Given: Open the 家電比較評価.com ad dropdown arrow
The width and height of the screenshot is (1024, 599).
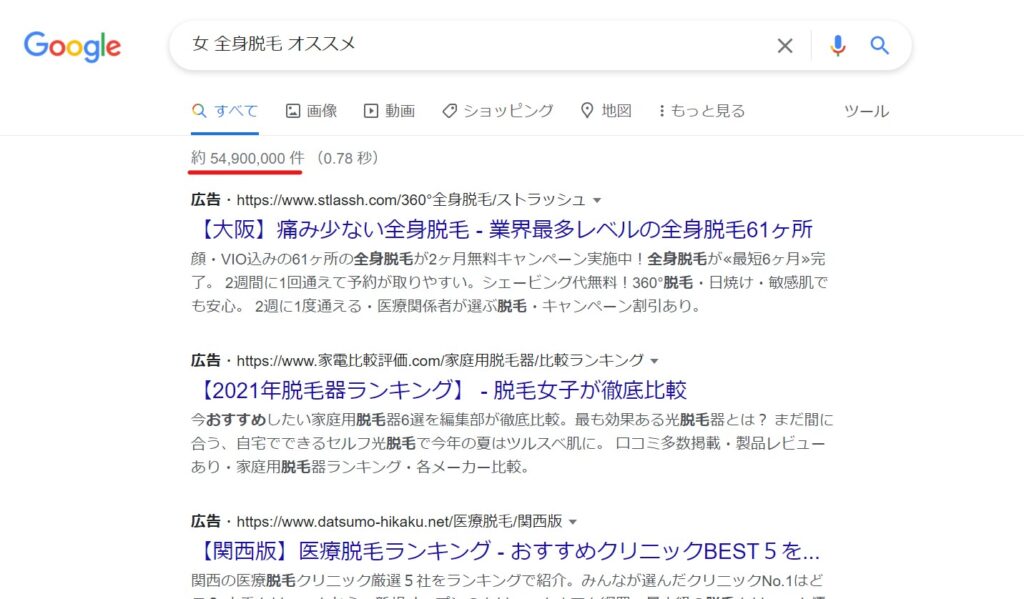Looking at the screenshot, I should coord(654,361).
